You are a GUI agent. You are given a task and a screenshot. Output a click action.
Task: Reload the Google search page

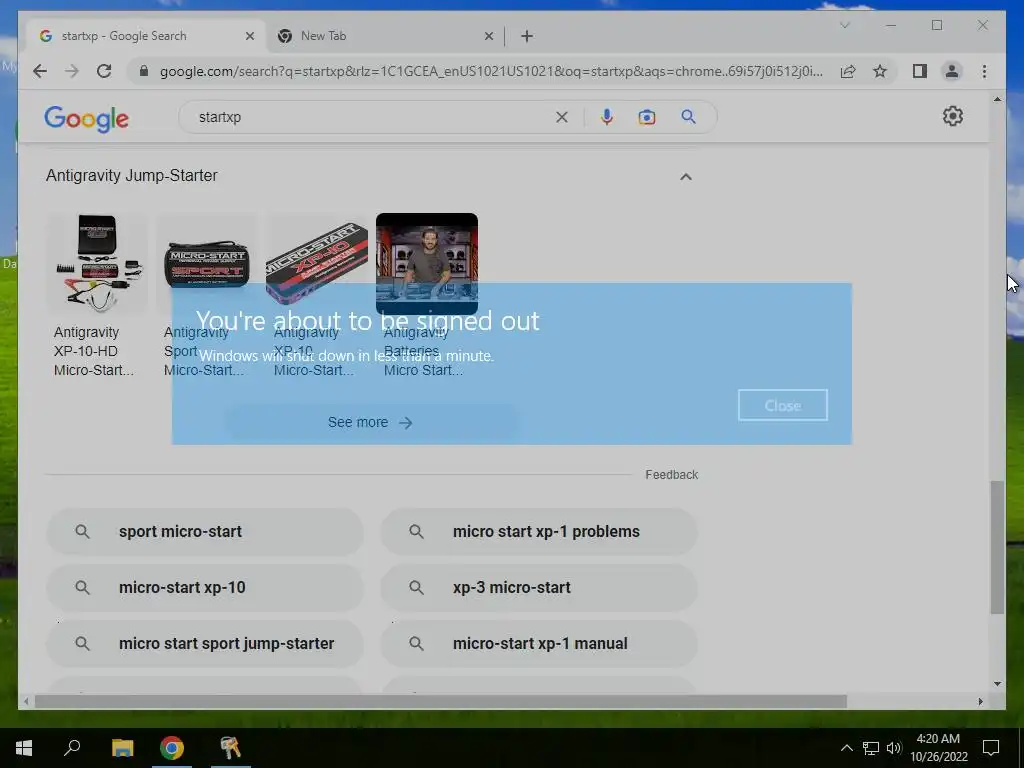click(104, 71)
